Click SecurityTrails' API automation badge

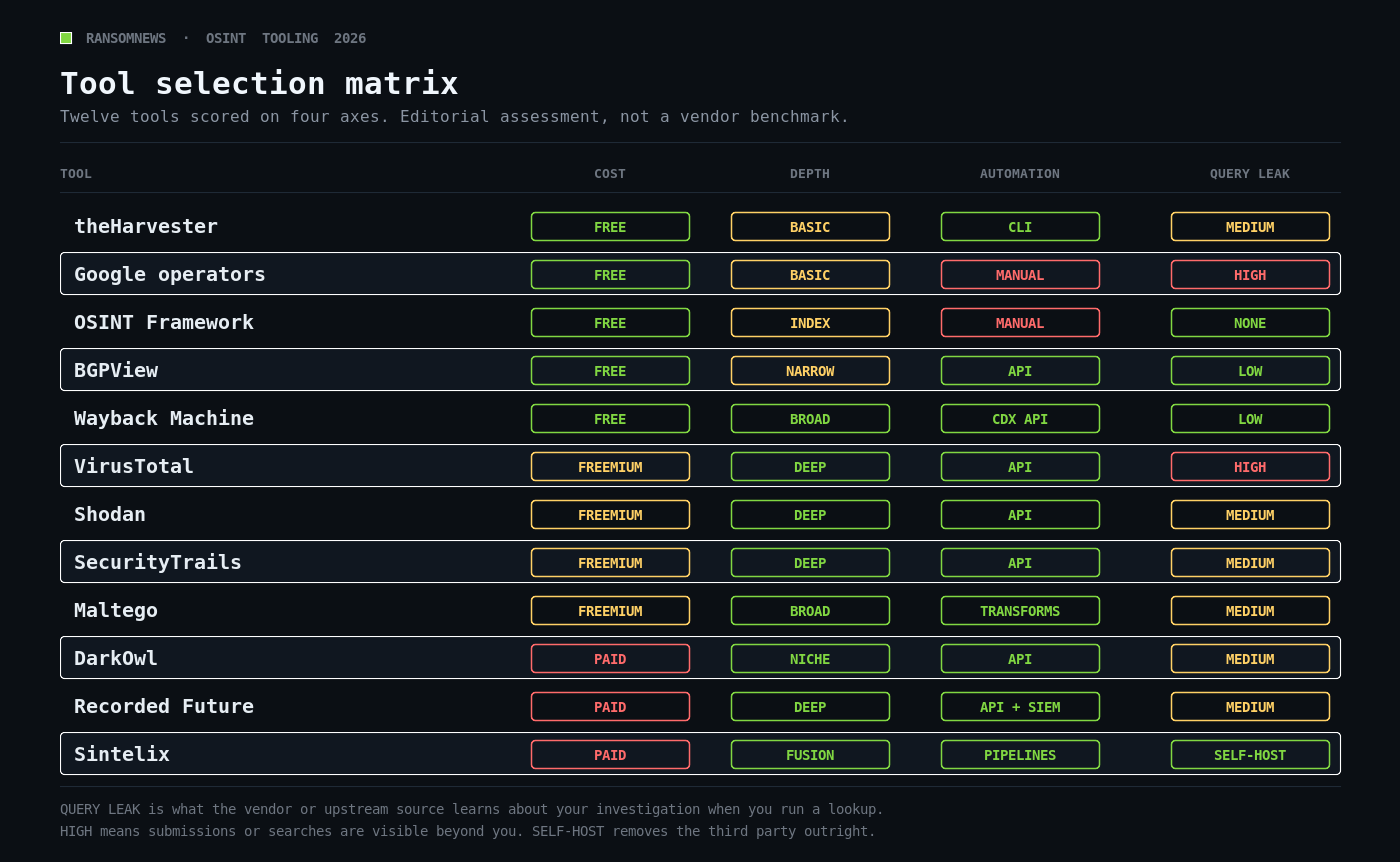click(1020, 563)
